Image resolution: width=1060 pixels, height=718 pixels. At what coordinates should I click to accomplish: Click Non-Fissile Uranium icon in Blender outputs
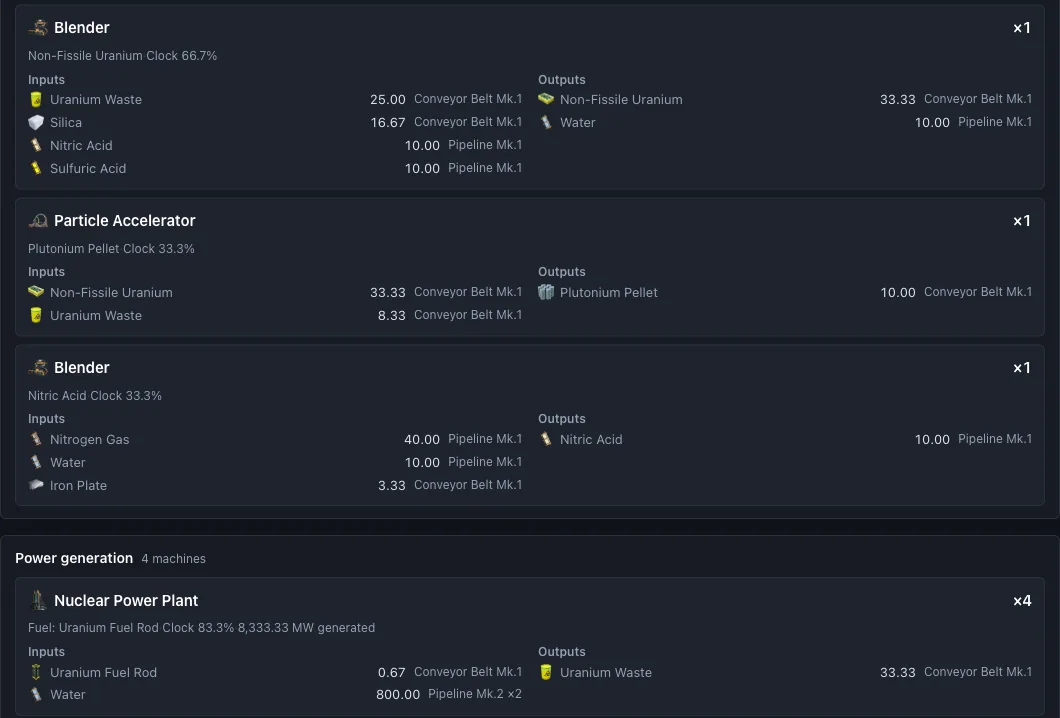(x=546, y=99)
